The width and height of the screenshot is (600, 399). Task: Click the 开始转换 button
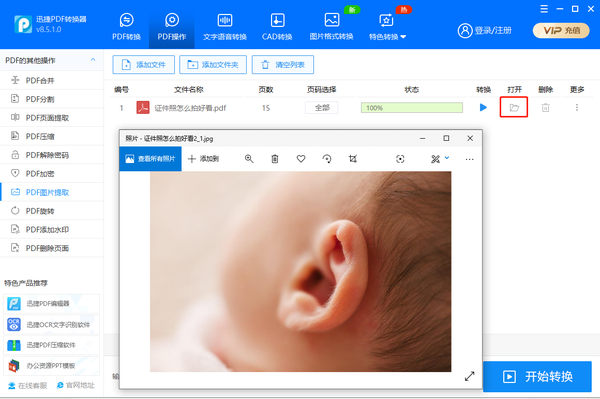[x=537, y=376]
